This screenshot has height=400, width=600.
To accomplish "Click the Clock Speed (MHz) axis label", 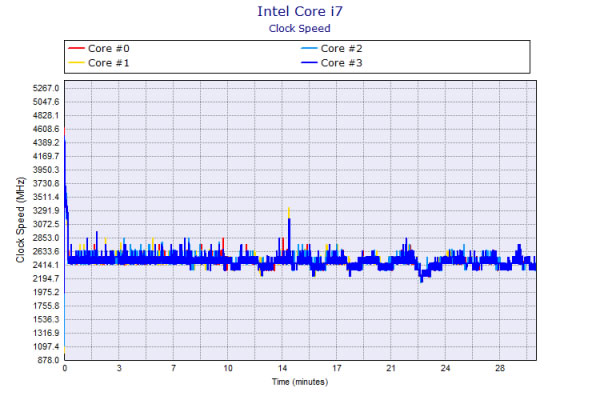I will (x=20, y=220).
